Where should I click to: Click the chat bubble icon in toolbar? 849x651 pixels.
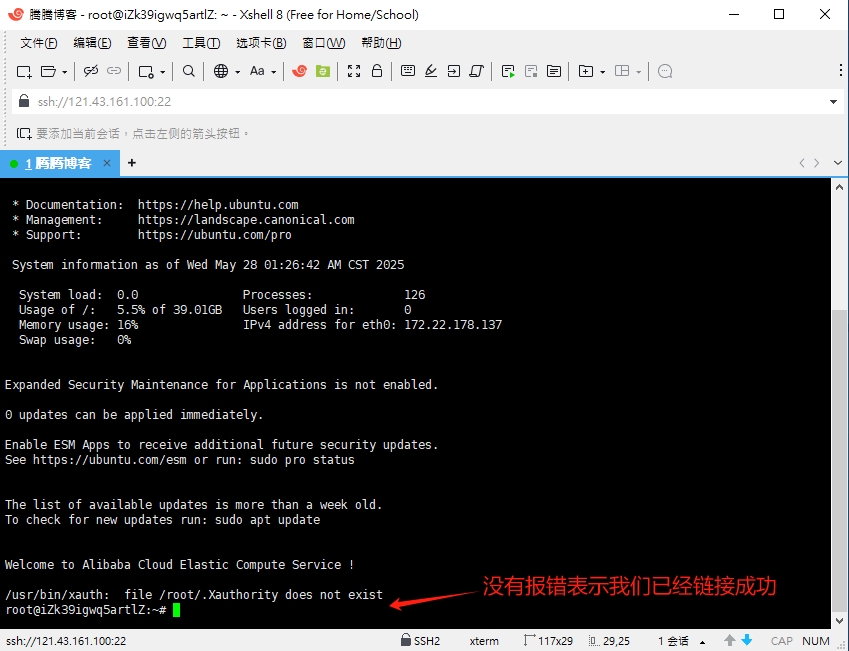(665, 71)
